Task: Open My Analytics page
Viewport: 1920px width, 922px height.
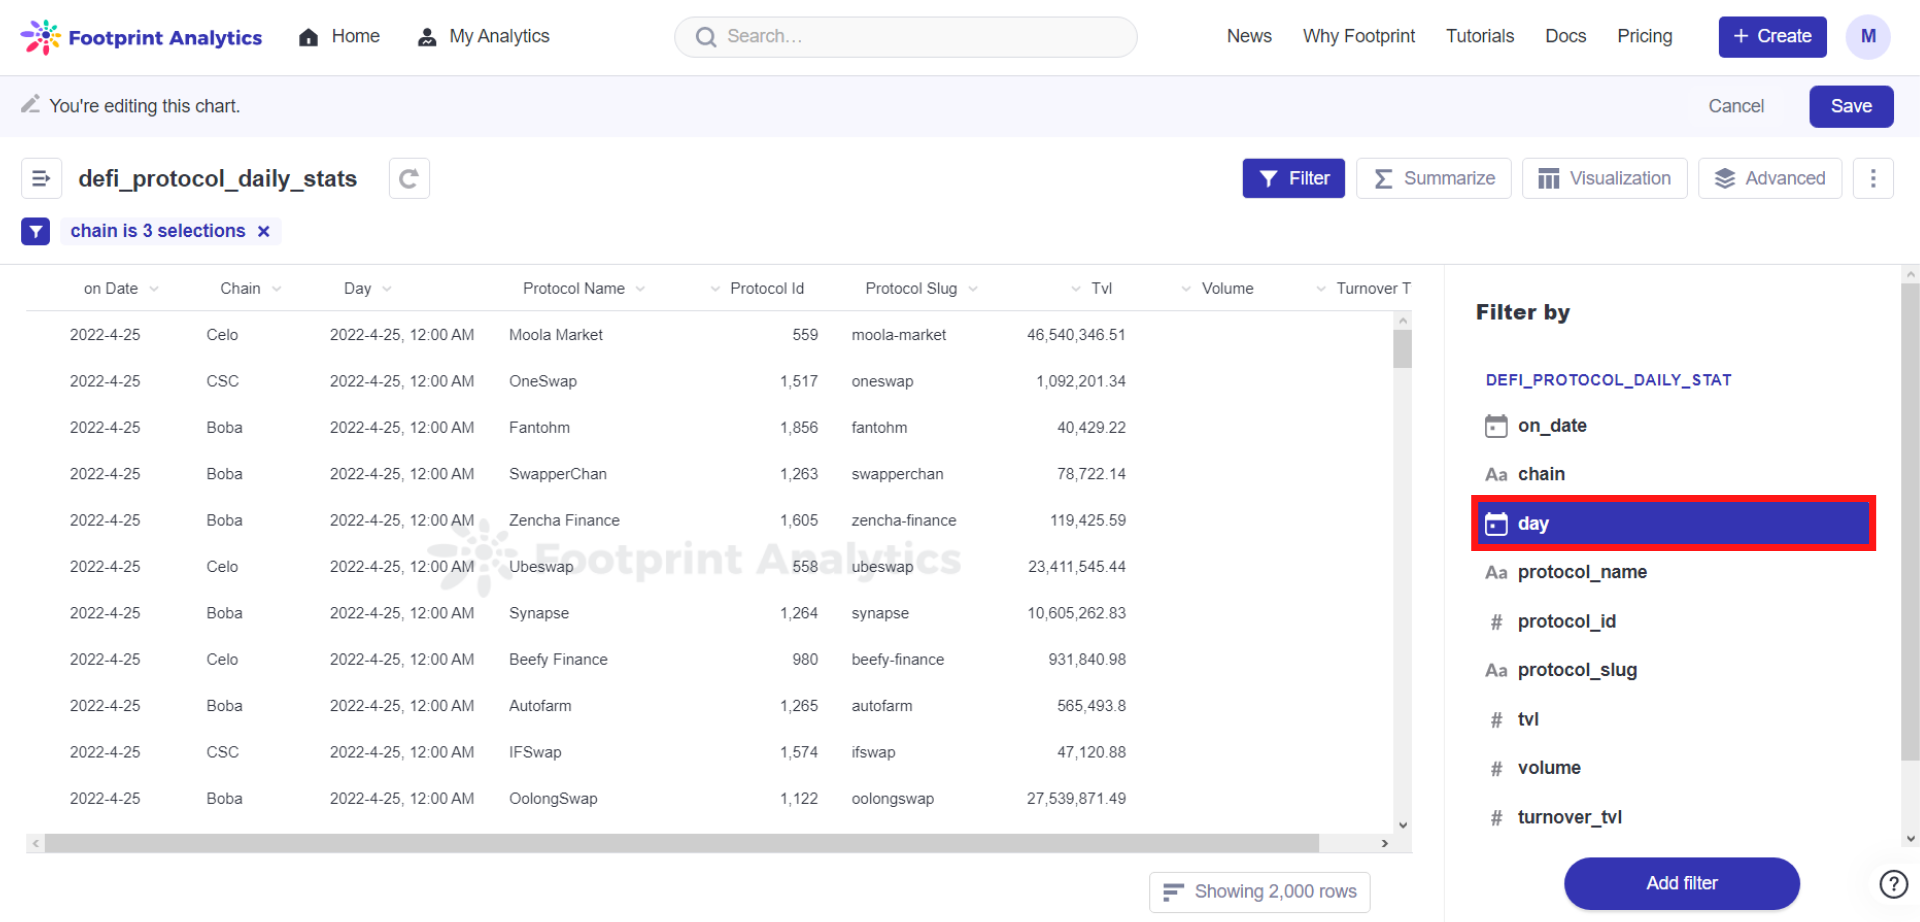Action: click(483, 37)
